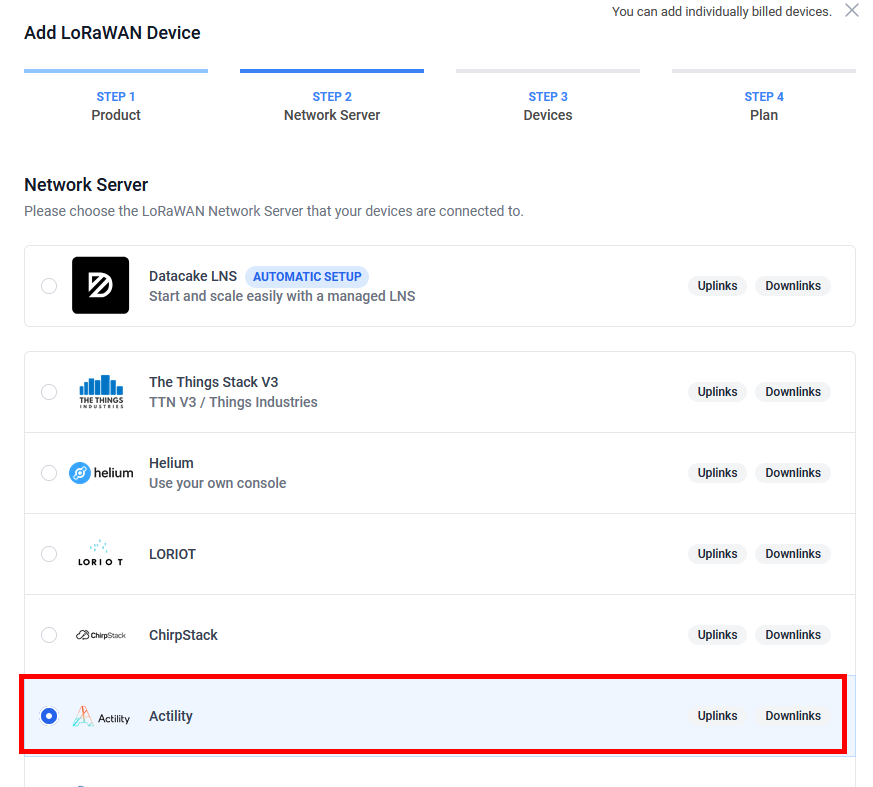Click the LORIOT logo icon
The image size is (873, 787).
click(x=100, y=553)
